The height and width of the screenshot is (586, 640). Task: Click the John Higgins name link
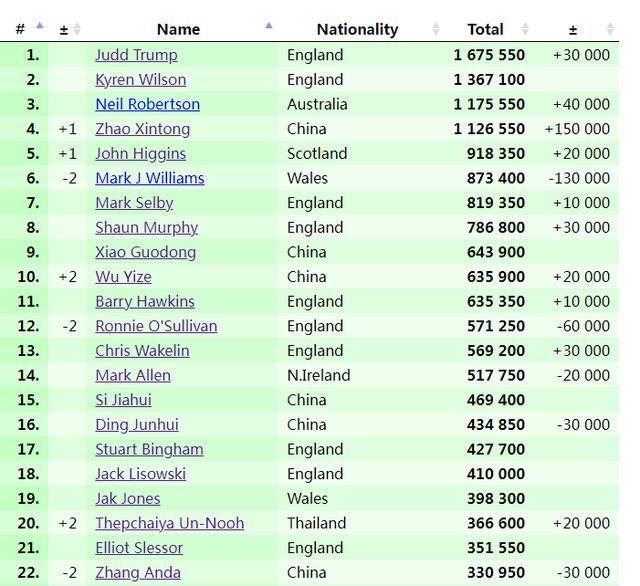[x=140, y=154]
